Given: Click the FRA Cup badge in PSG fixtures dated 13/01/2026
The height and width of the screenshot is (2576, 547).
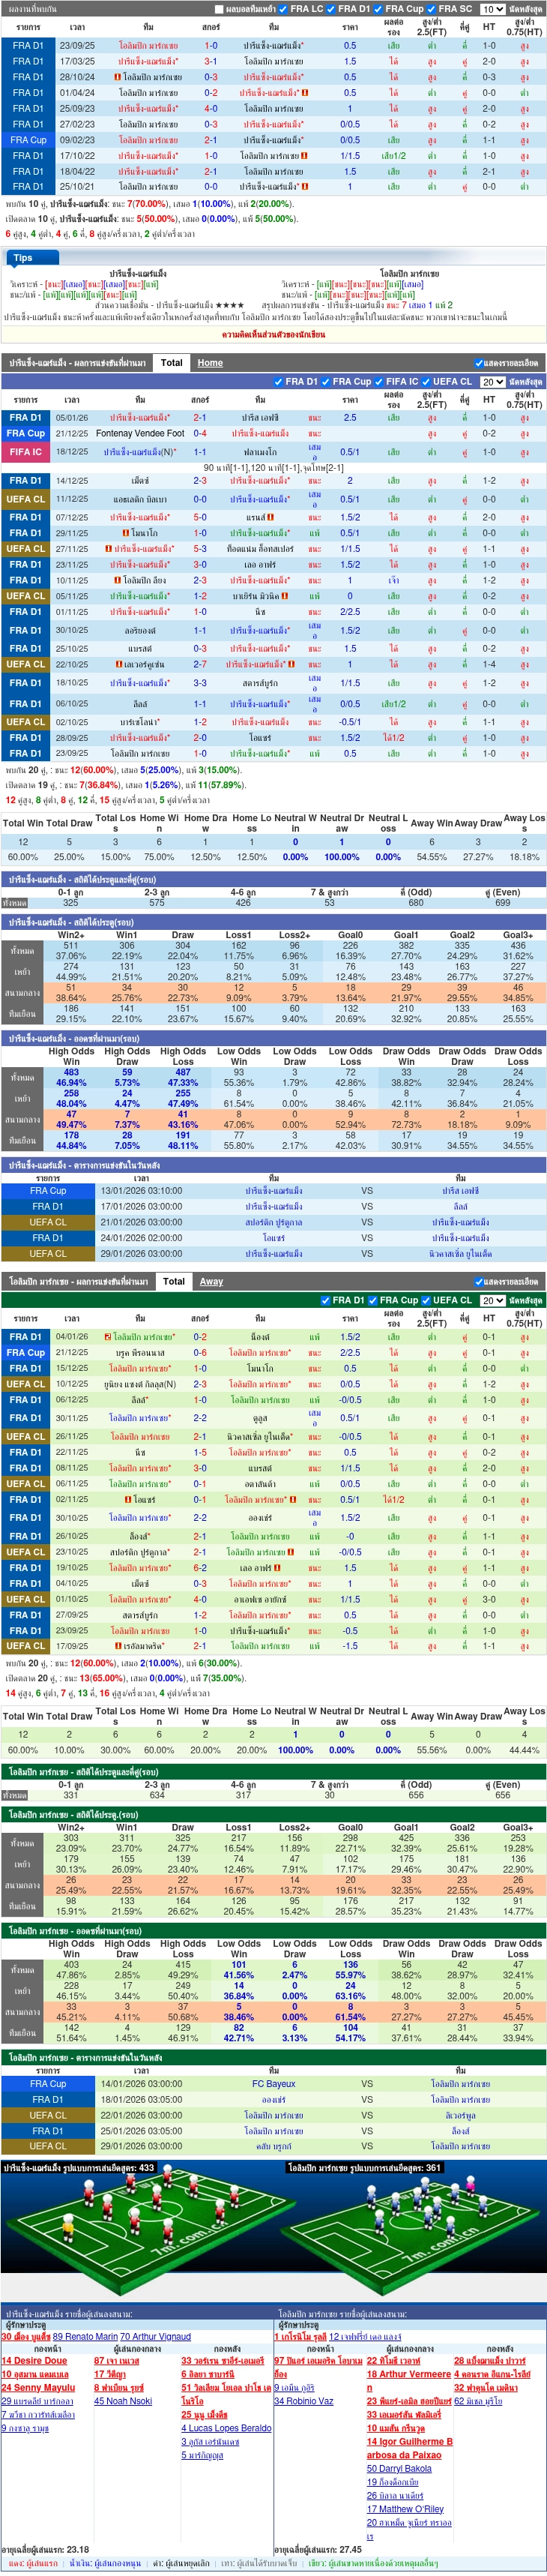Looking at the screenshot, I should coord(48,1191).
